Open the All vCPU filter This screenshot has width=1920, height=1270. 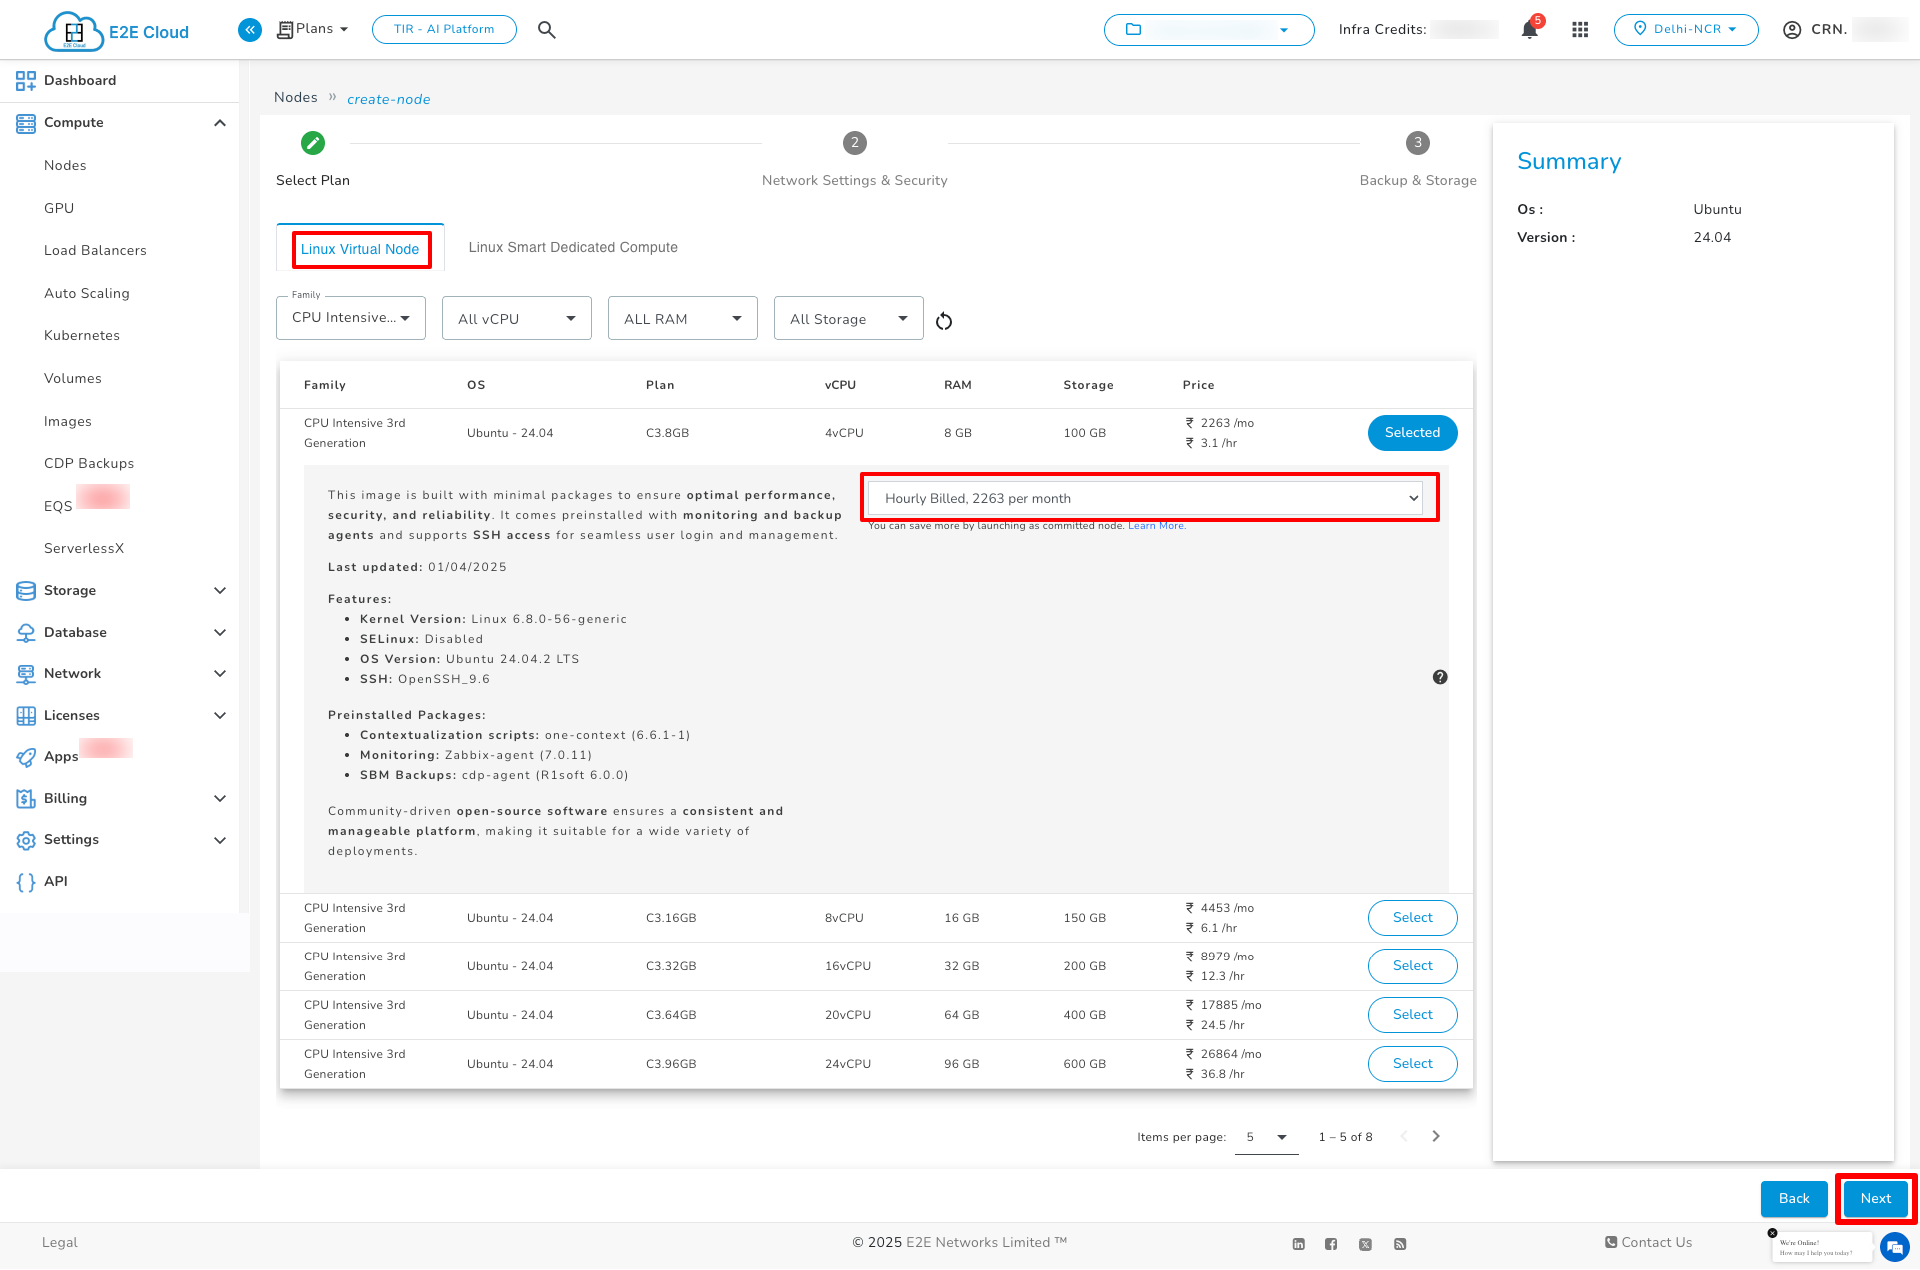[516, 318]
